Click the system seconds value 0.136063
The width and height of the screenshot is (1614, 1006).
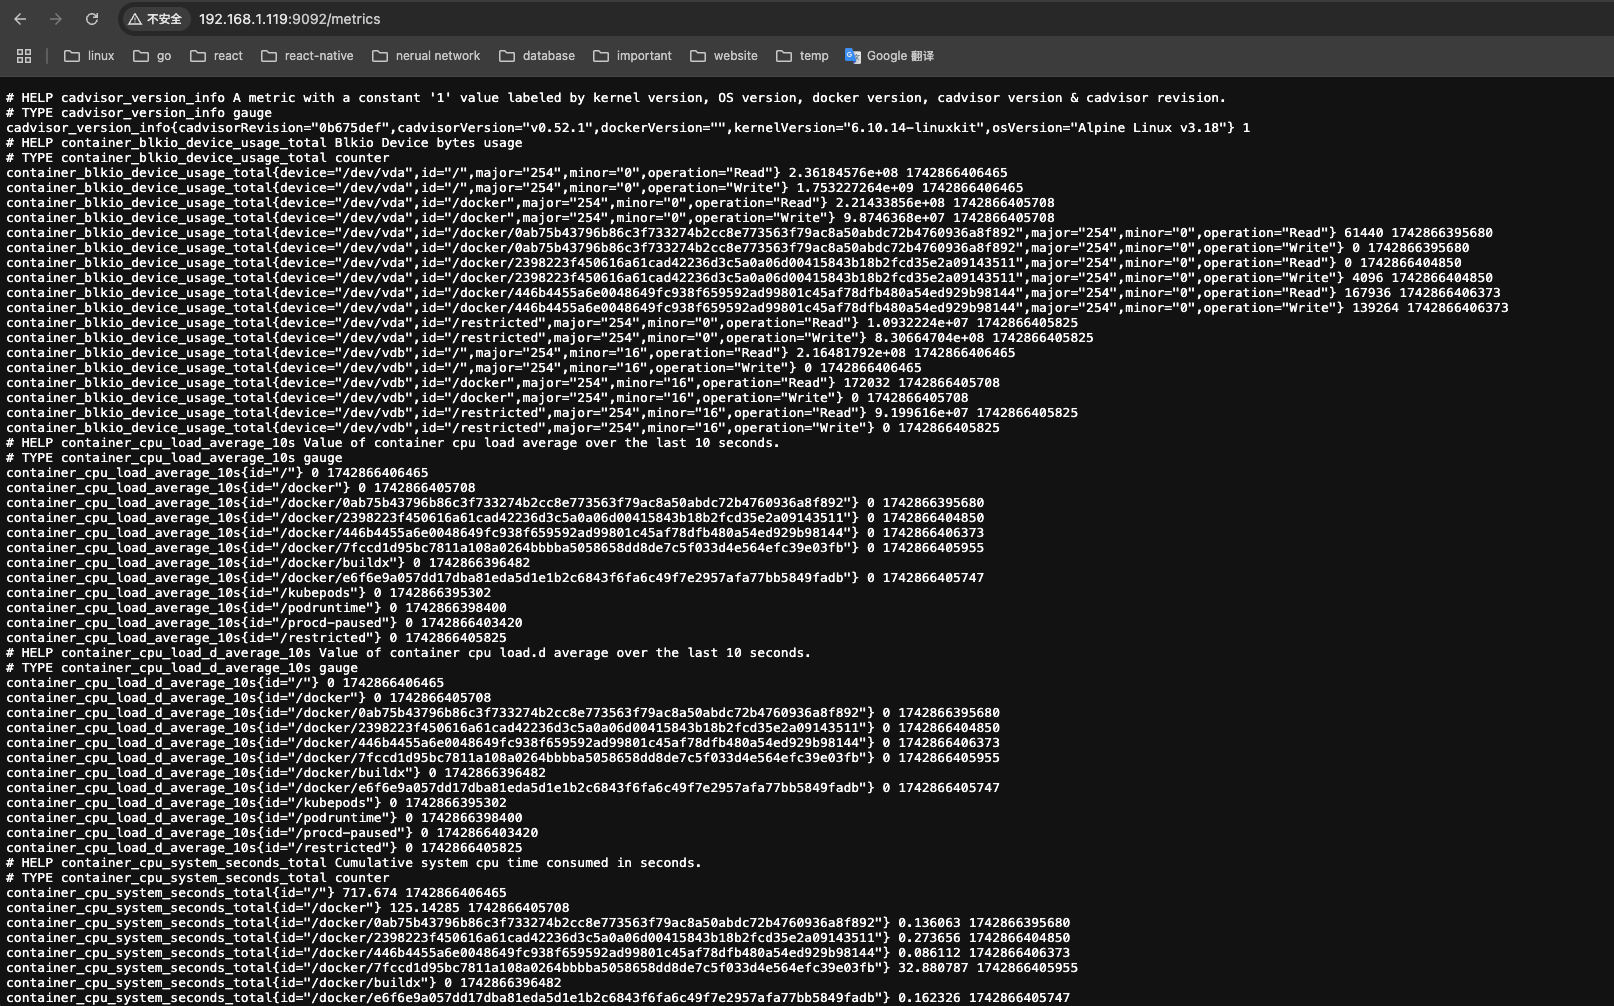click(x=929, y=923)
